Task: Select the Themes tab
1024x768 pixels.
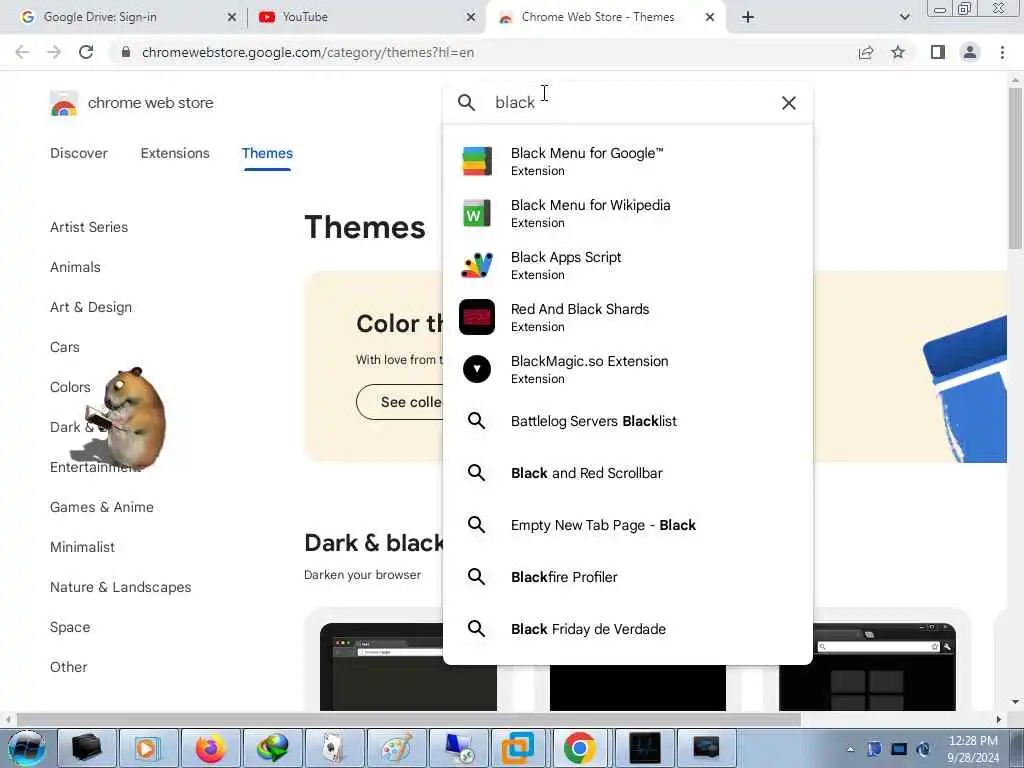Action: pyautogui.click(x=267, y=153)
